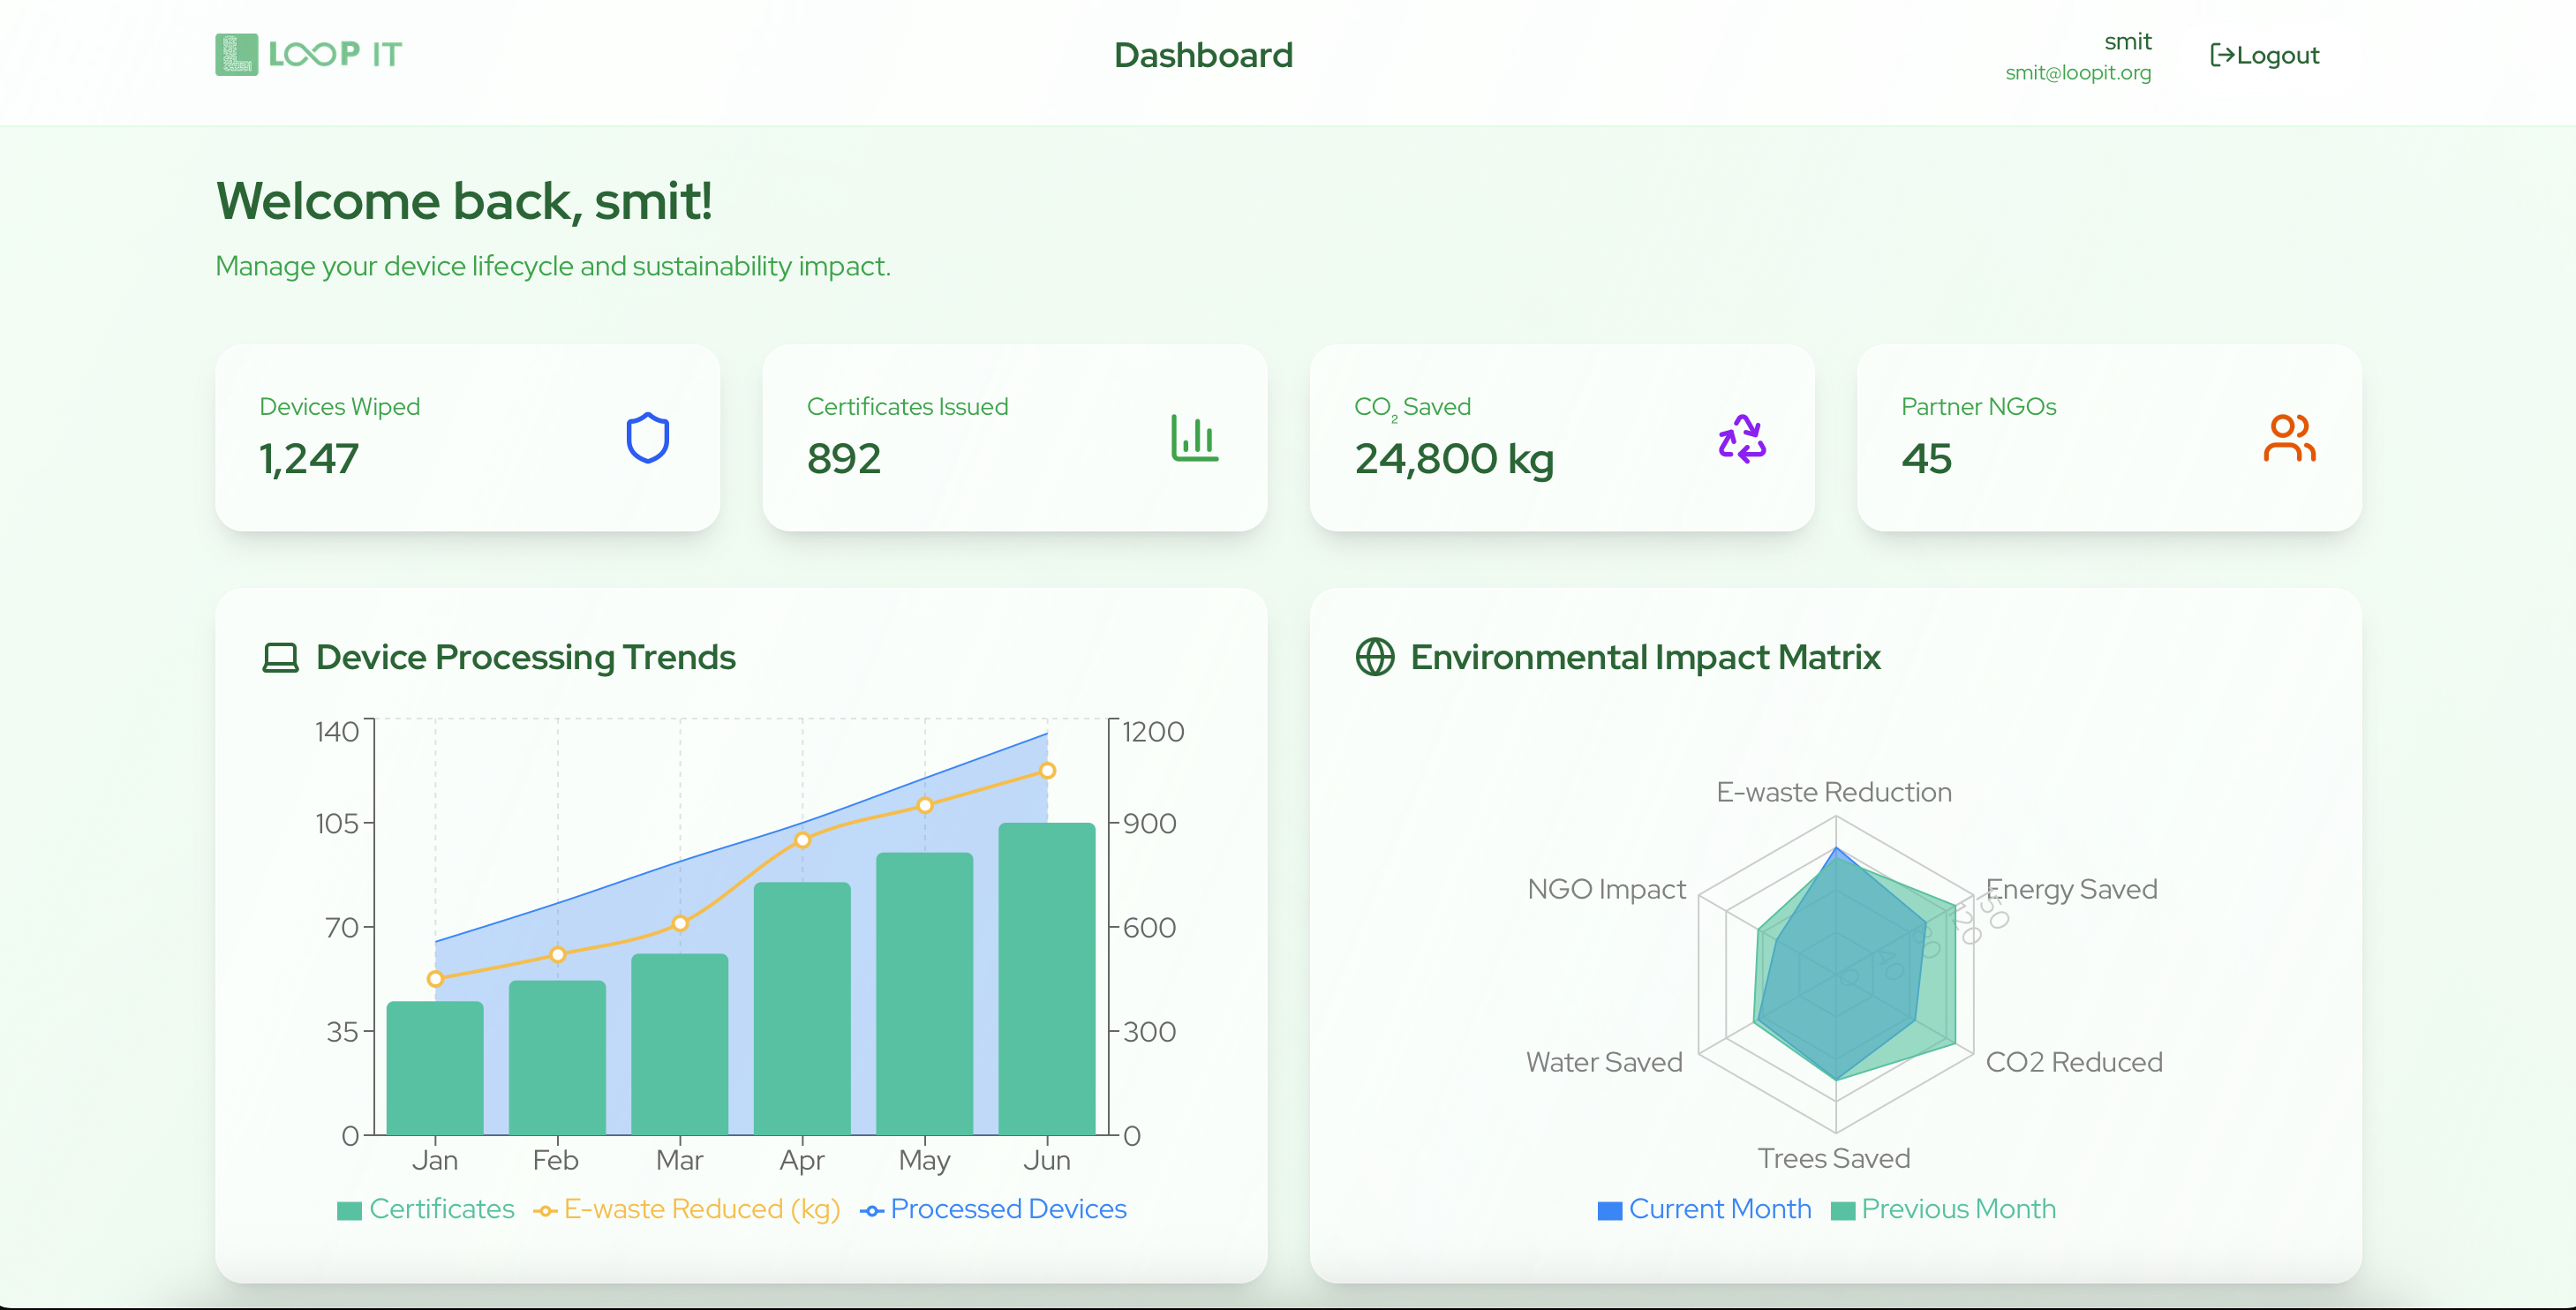
Task: Click the LOOP IT logo icon
Action: 236,54
